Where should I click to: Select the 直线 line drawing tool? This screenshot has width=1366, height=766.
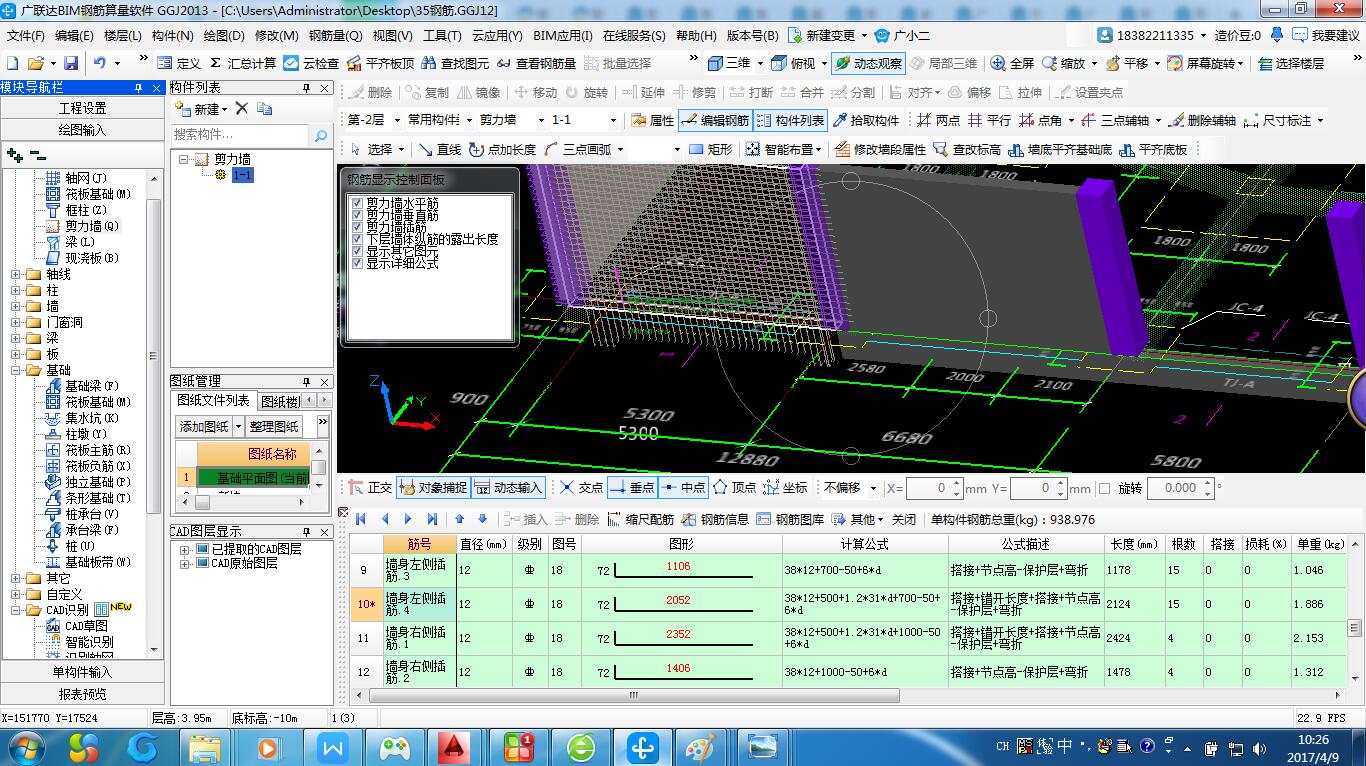tap(439, 149)
